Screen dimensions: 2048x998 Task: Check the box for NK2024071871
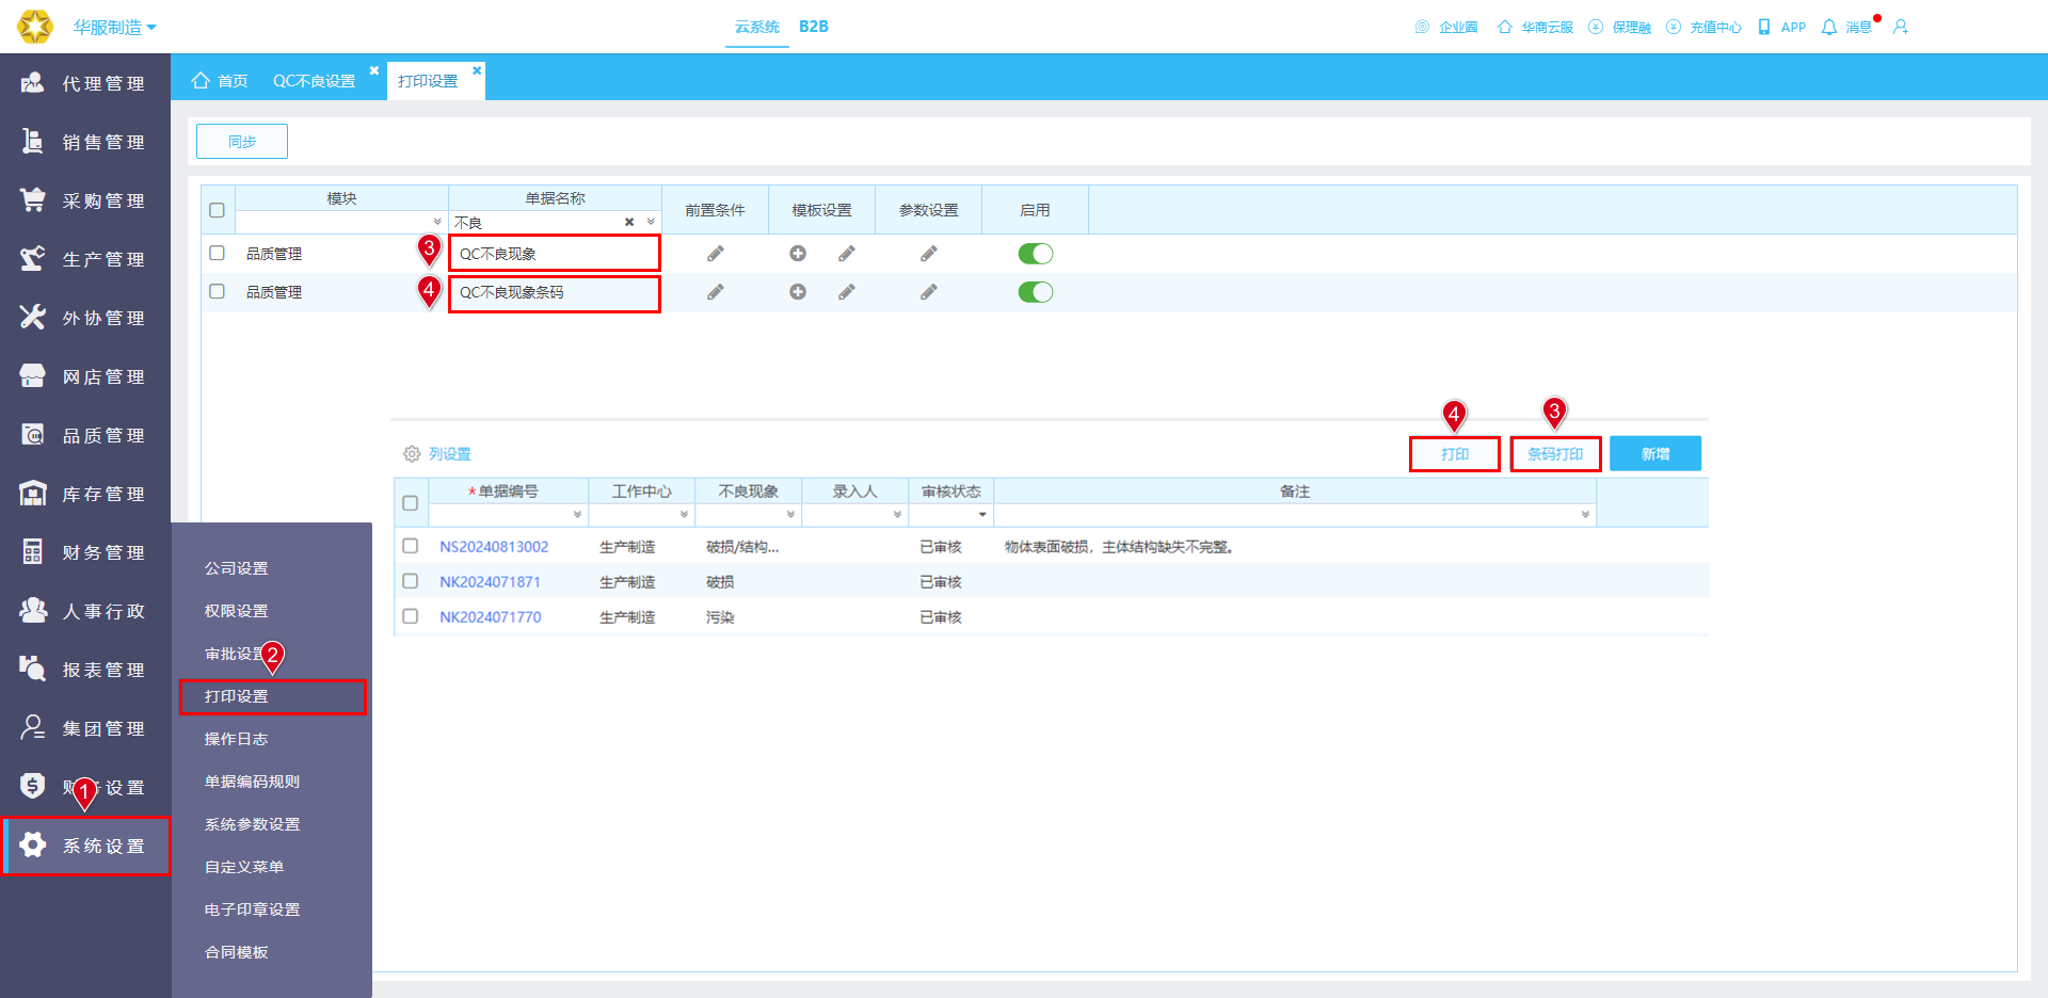point(410,581)
